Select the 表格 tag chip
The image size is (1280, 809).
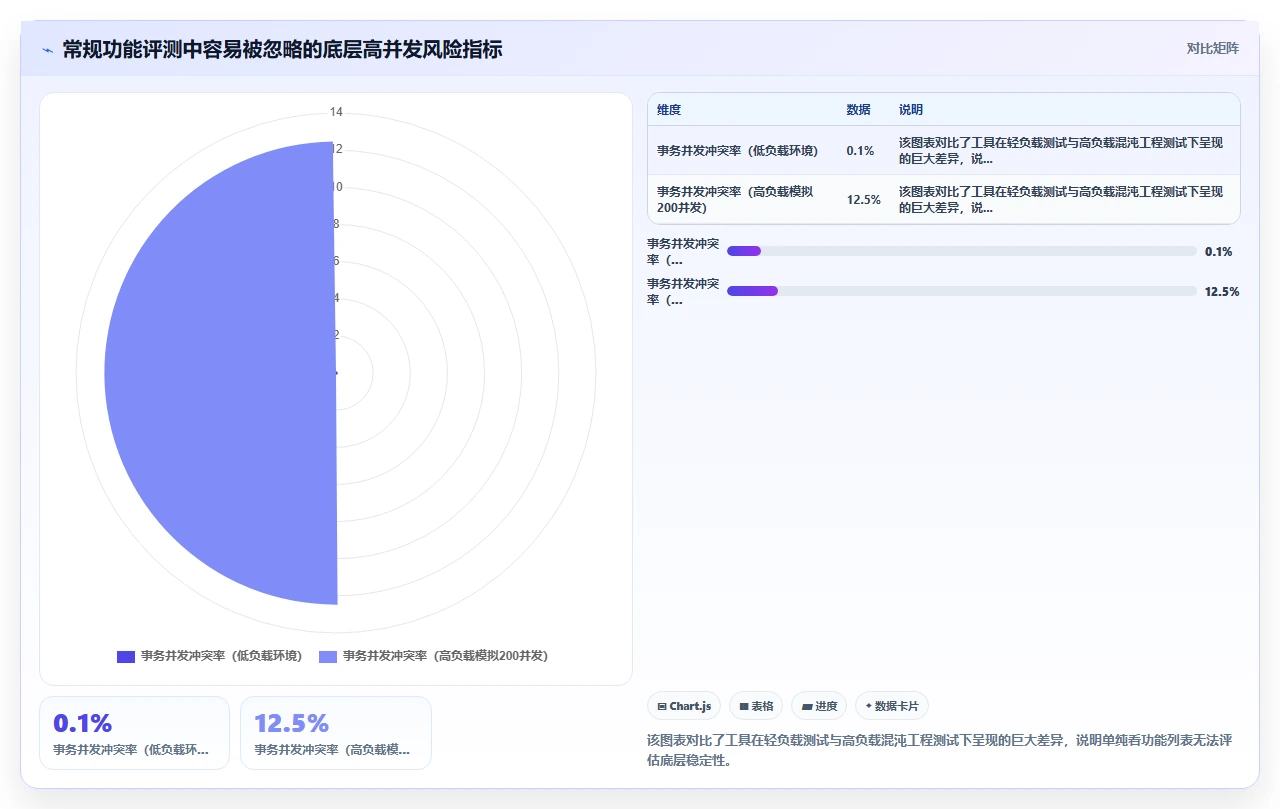tap(756, 706)
